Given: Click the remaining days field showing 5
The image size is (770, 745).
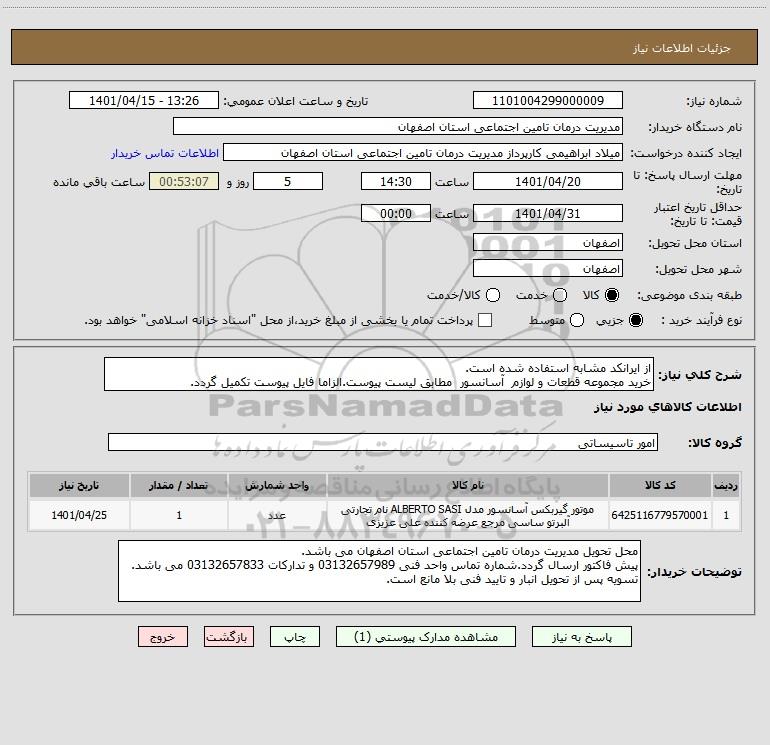Looking at the screenshot, I should [x=288, y=181].
